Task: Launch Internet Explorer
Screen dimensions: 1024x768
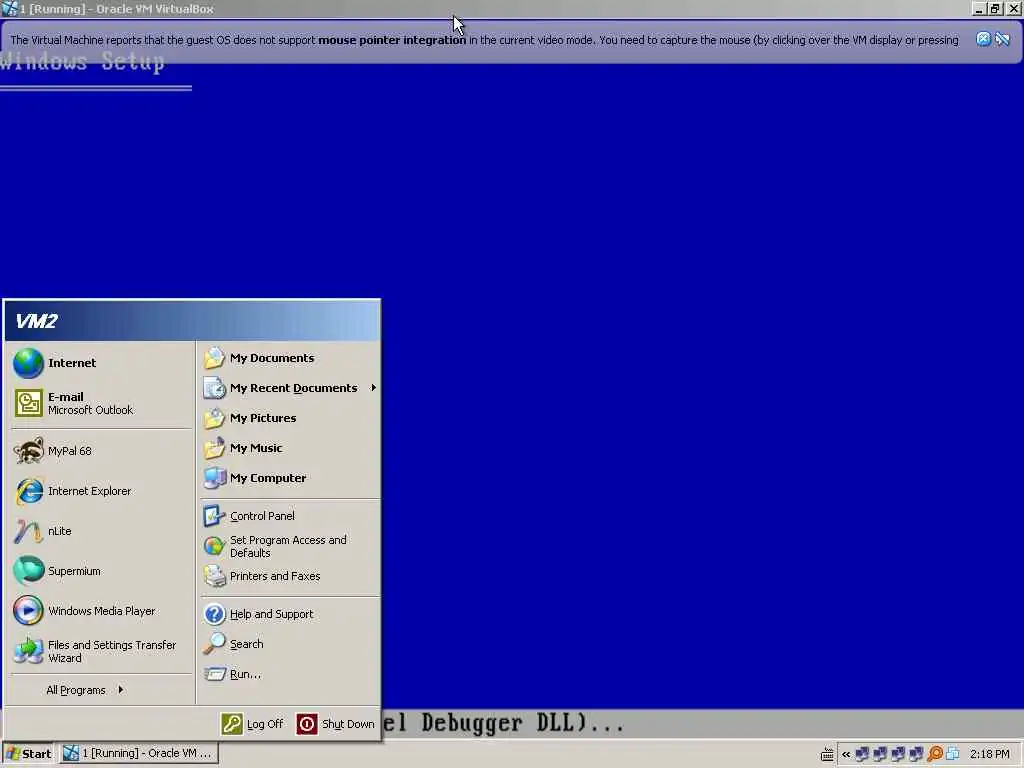Action: 100,491
